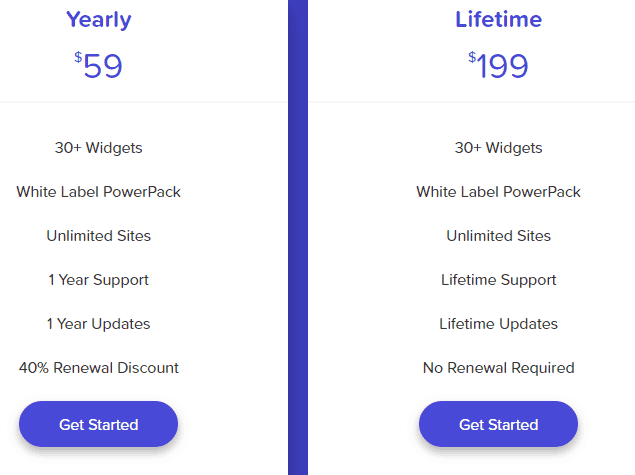
Task: Select the Lifetime Updates feature
Action: [498, 324]
